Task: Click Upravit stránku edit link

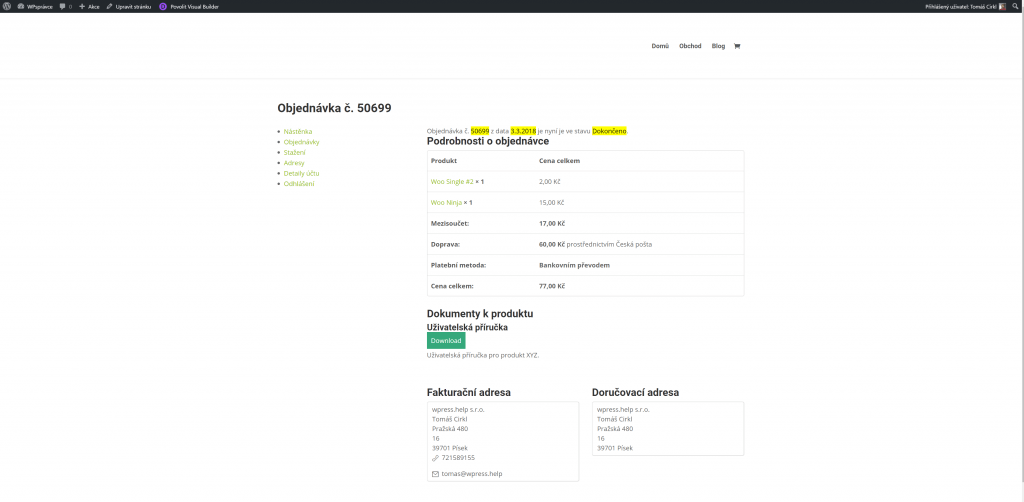Action: 129,7
